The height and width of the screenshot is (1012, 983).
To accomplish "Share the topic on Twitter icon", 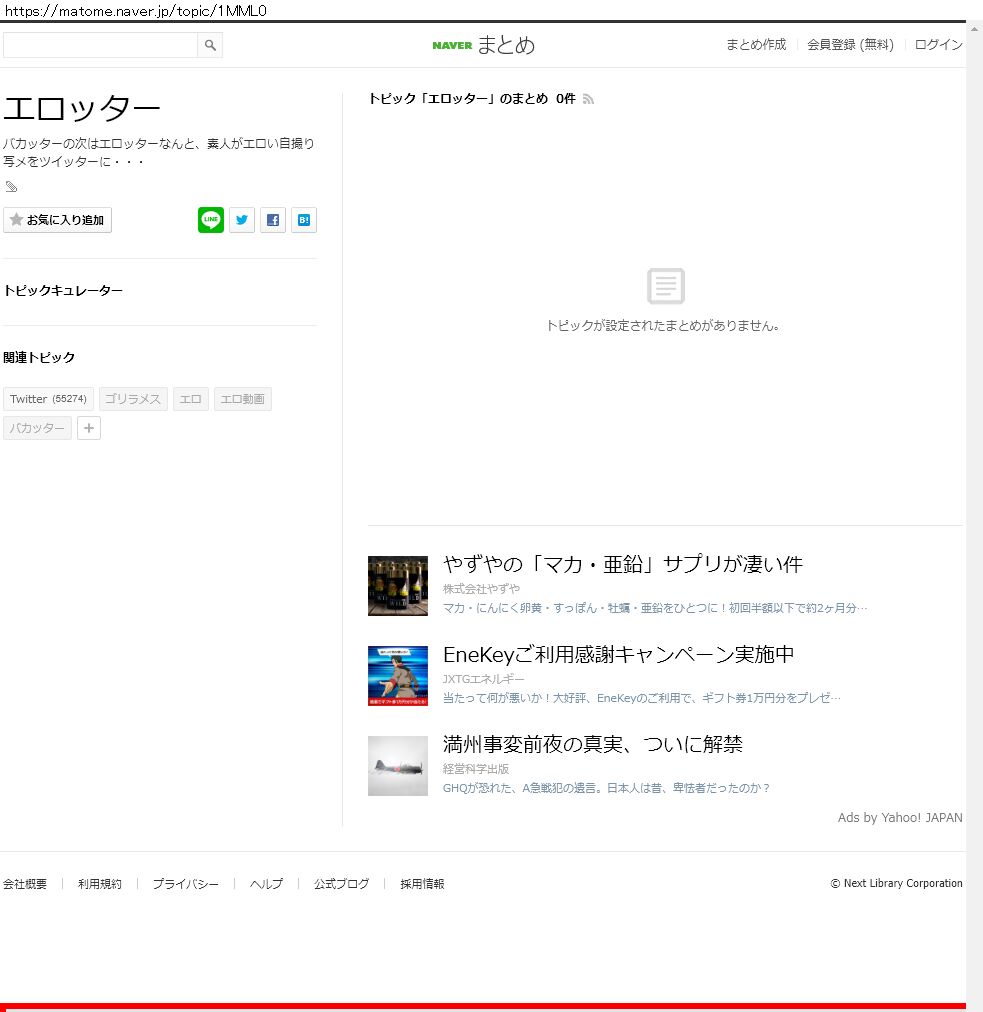I will (242, 220).
